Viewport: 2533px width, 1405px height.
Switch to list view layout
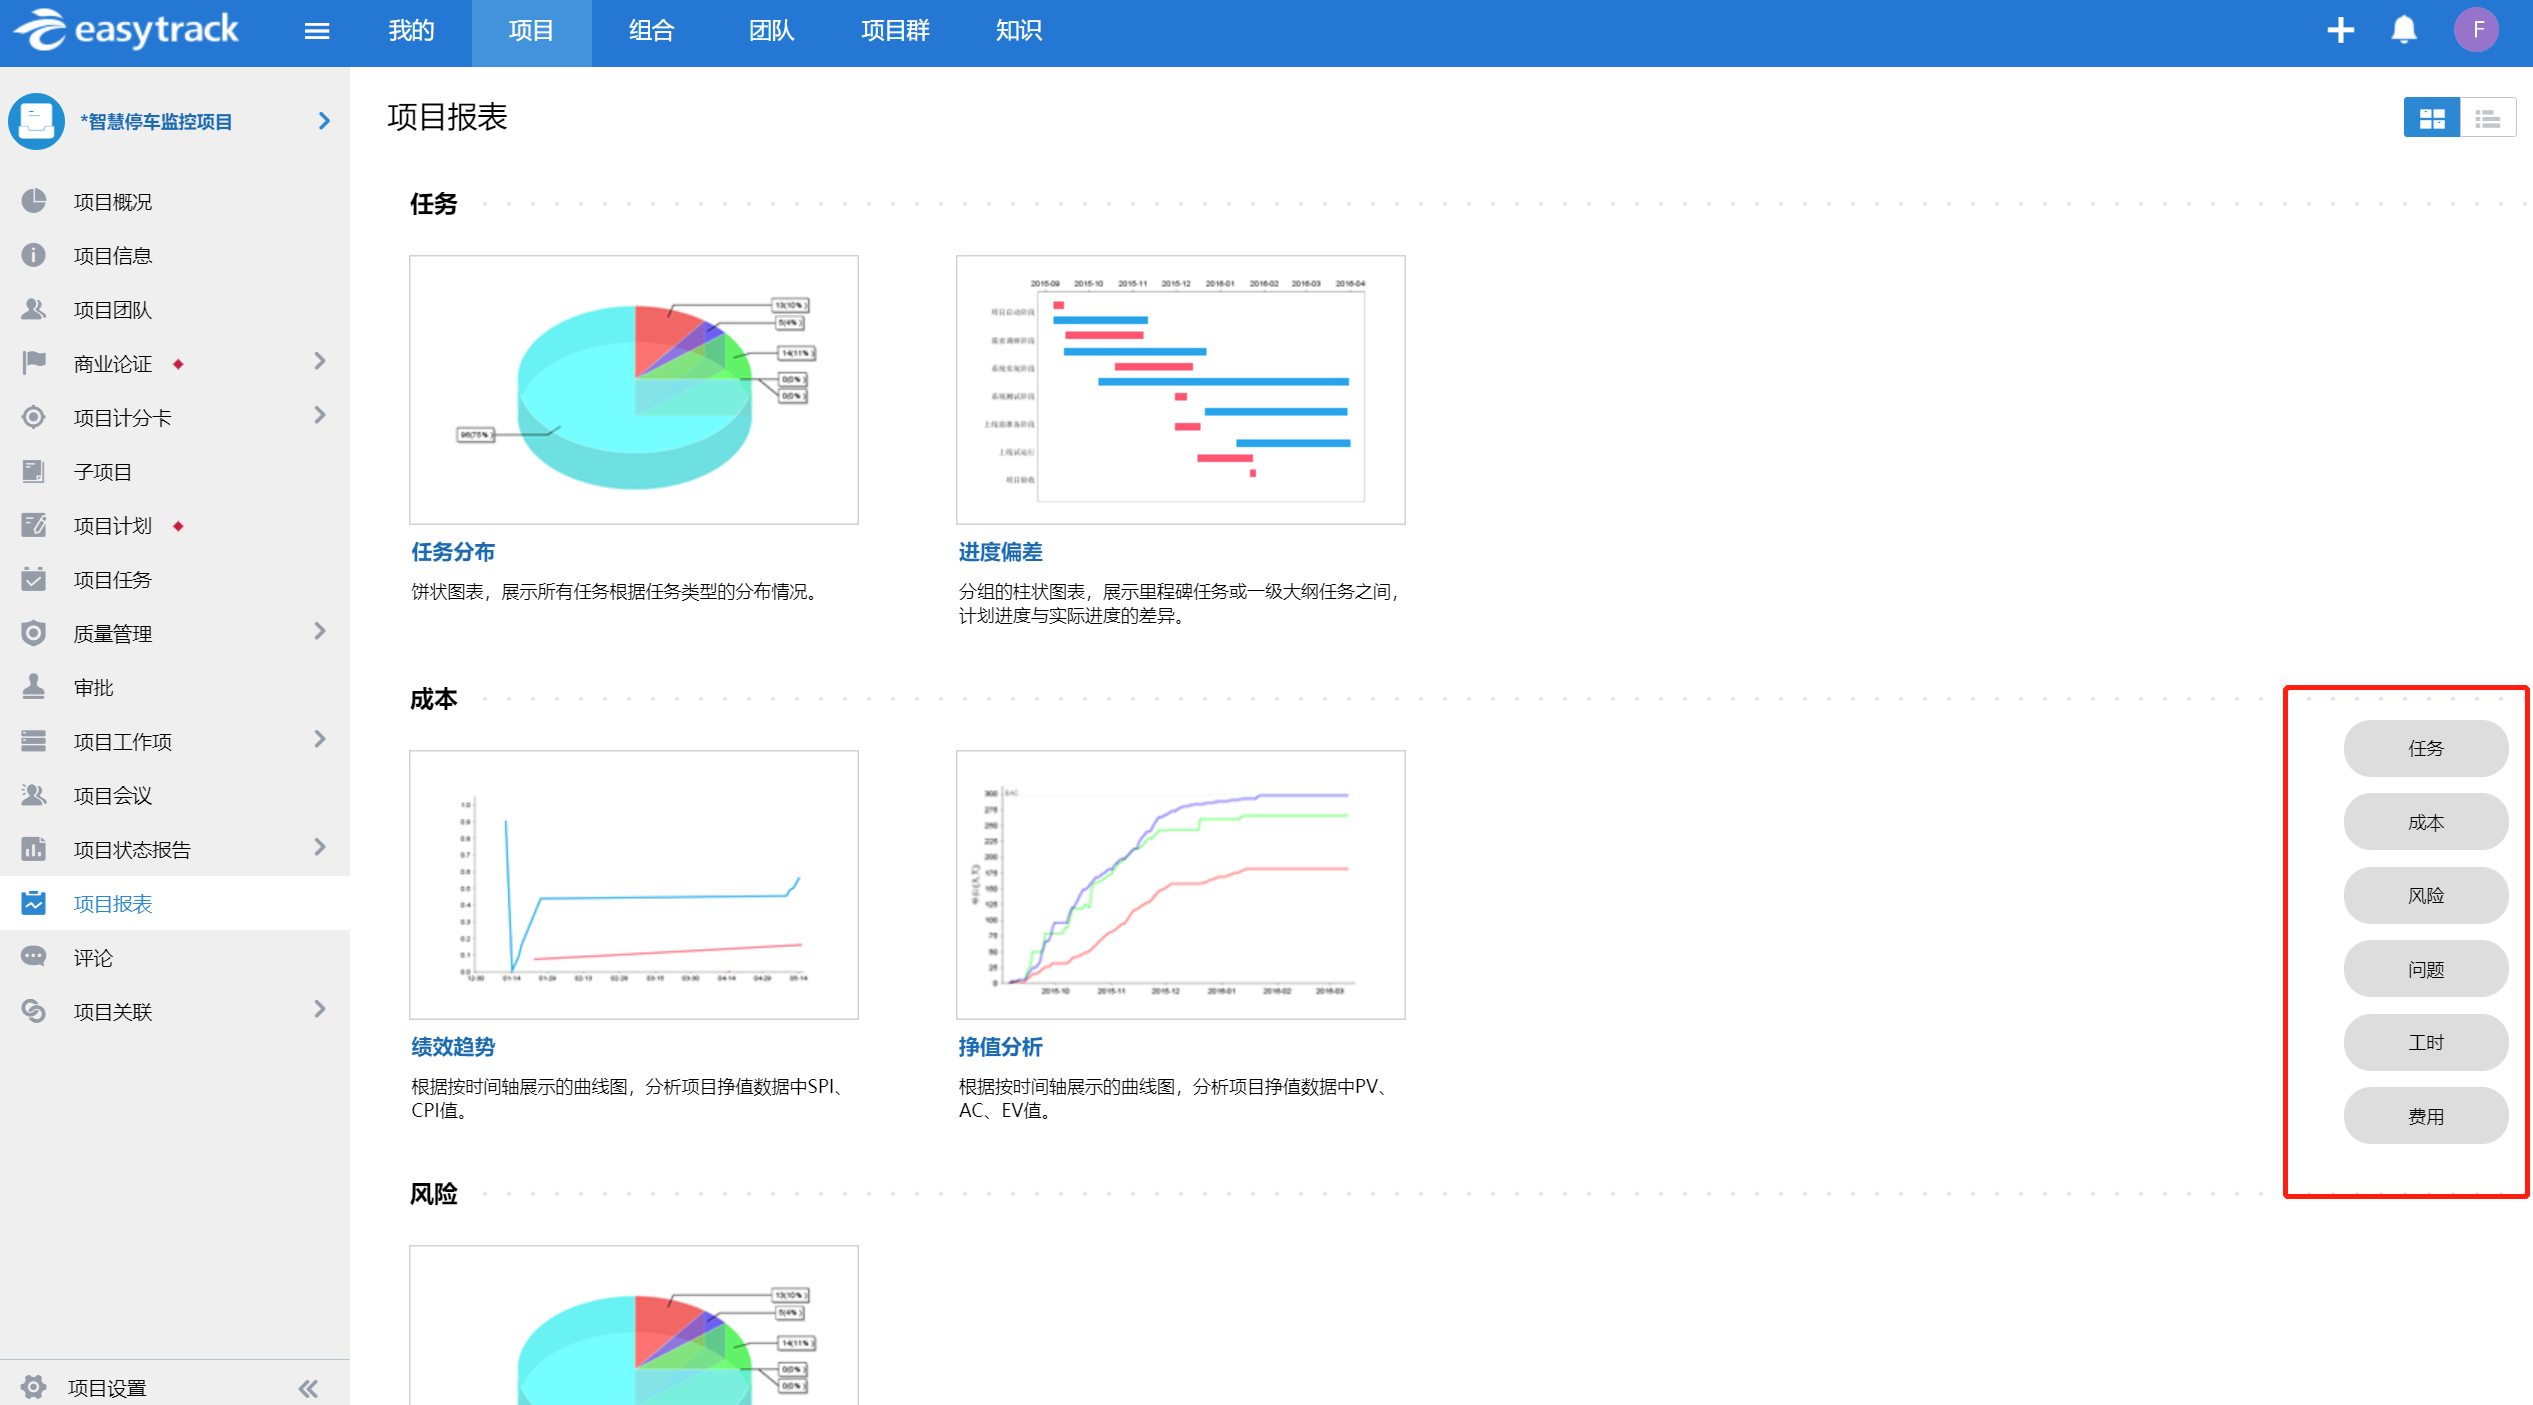(2488, 119)
